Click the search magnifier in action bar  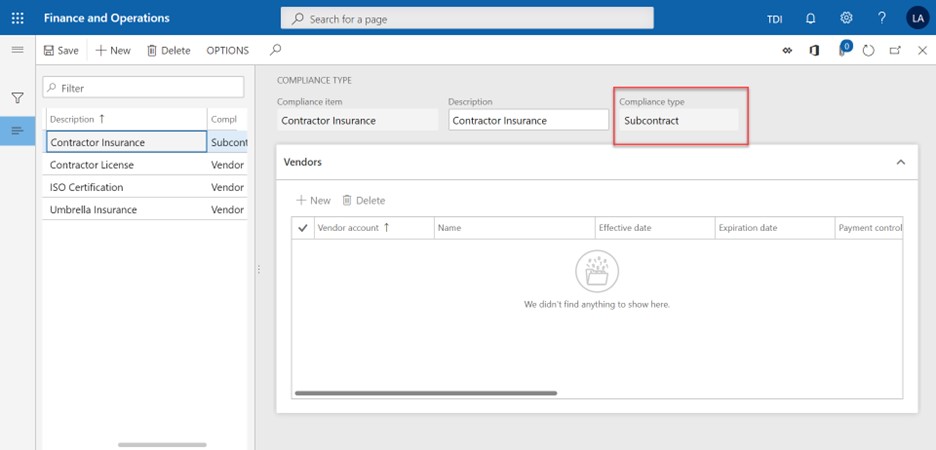276,50
